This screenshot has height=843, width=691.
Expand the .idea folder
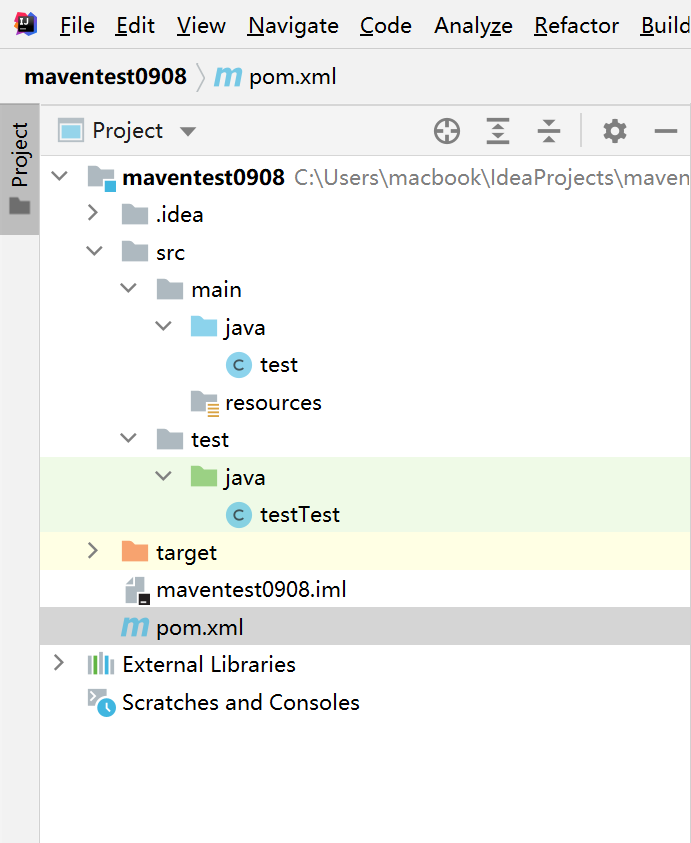(92, 213)
